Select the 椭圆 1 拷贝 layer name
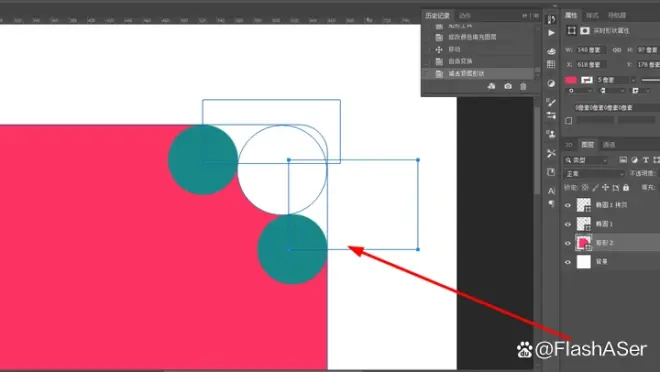 pyautogui.click(x=611, y=205)
